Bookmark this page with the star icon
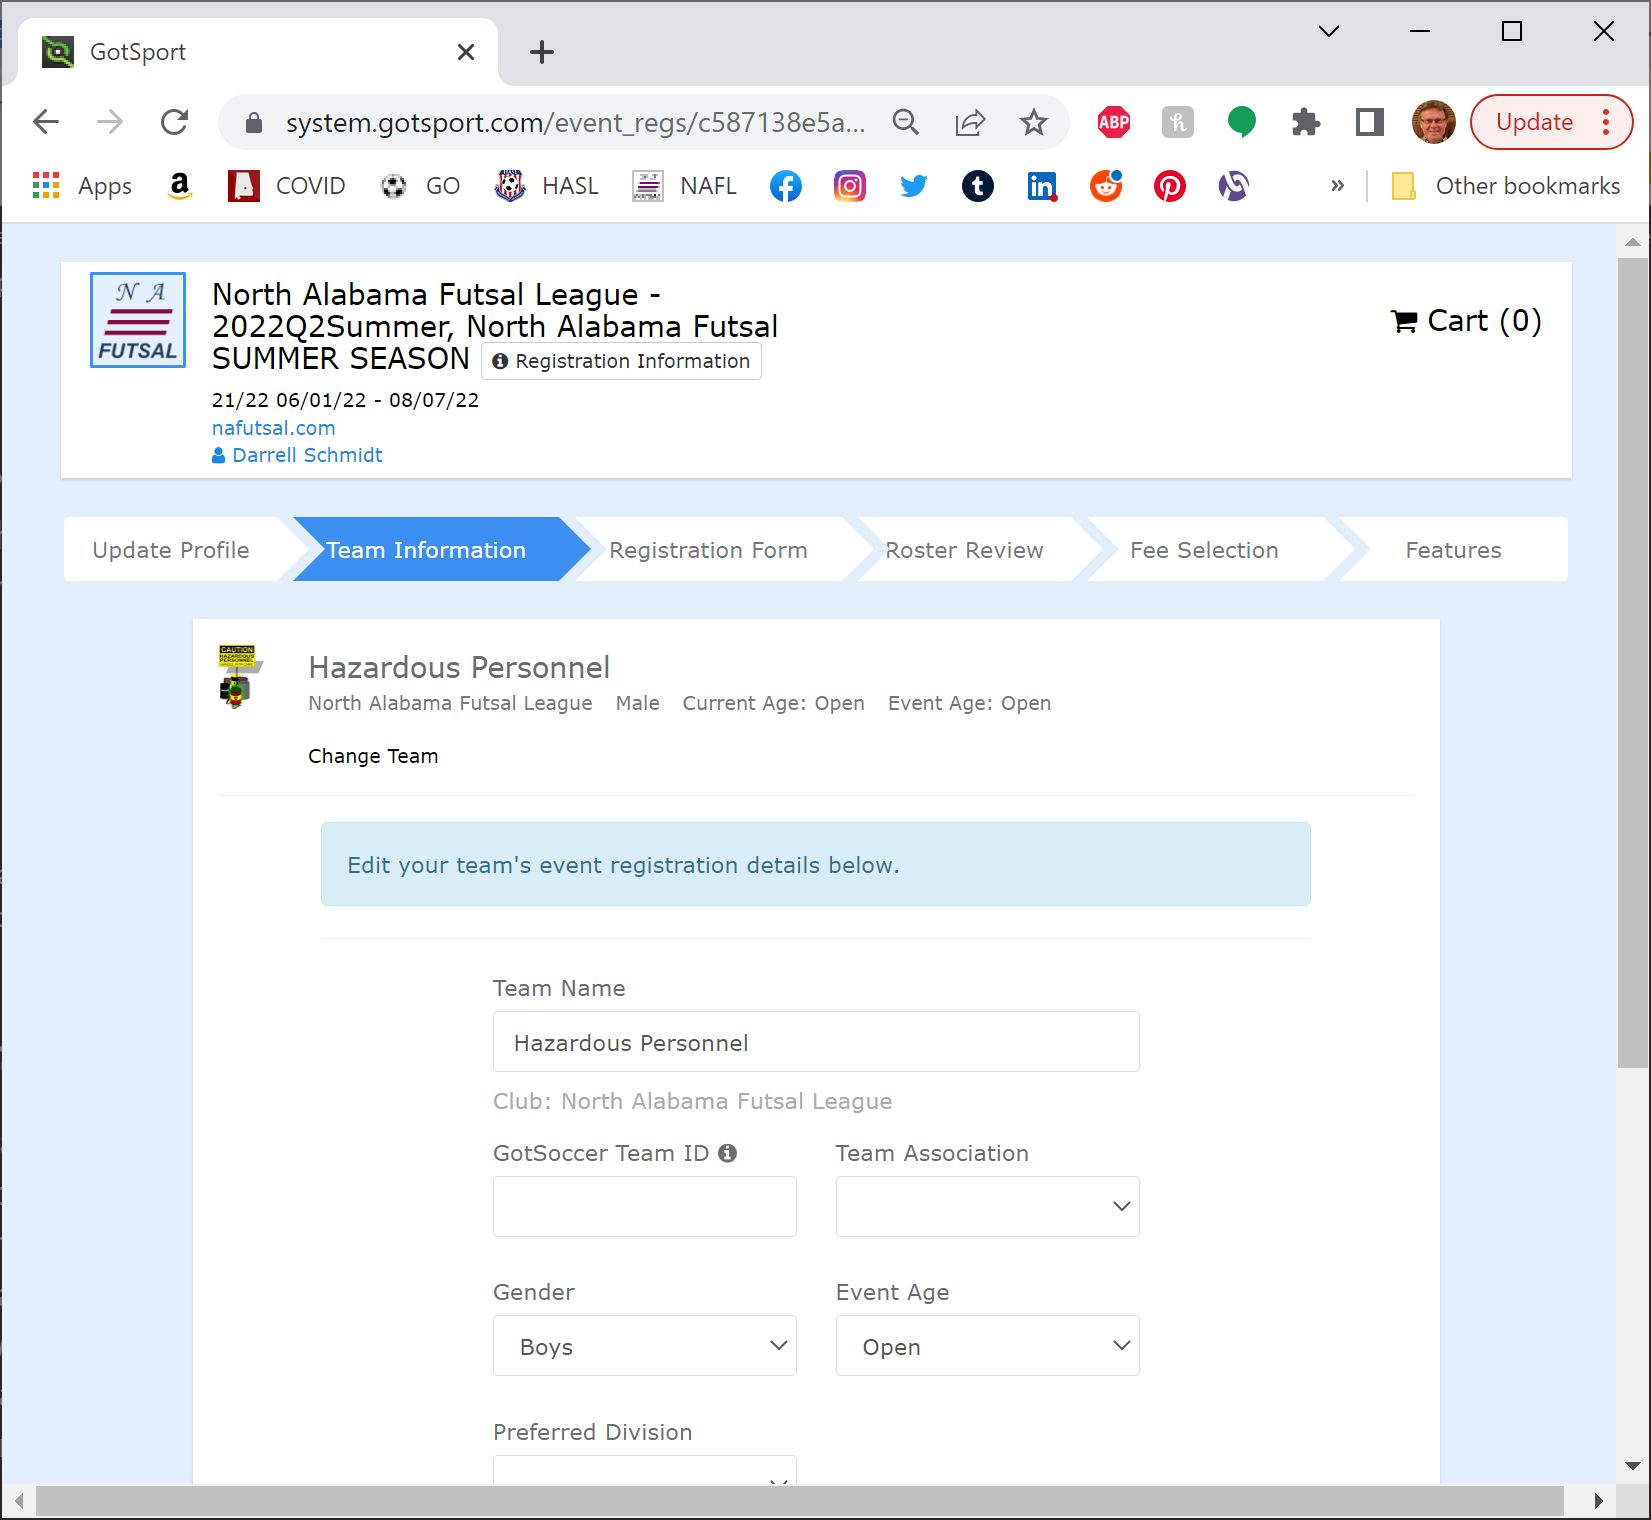Screen dimensions: 1651x1520 pos(1034,122)
